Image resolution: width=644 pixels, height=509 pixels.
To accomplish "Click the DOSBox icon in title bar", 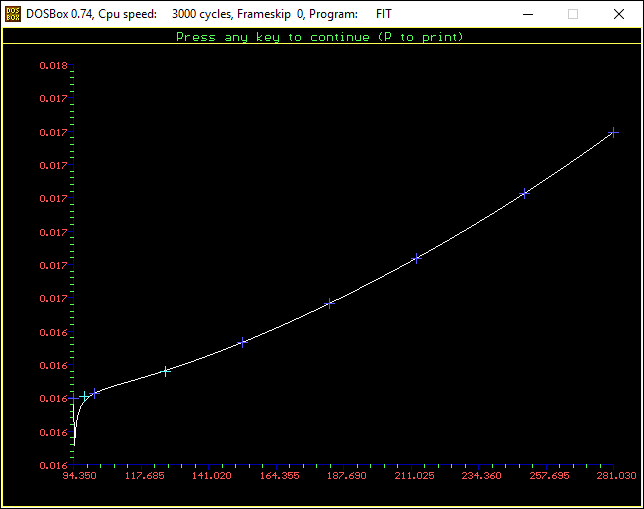I will 13,14.
